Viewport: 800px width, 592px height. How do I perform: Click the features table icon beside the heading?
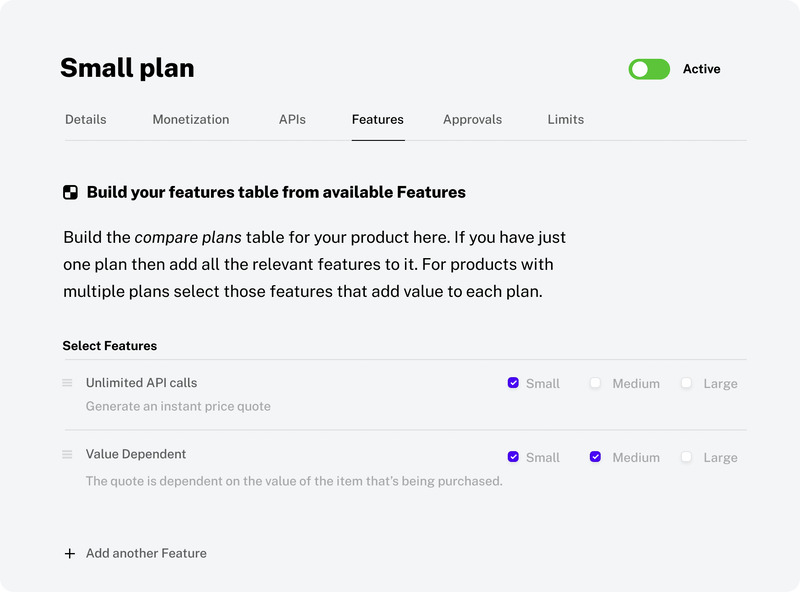click(x=70, y=191)
